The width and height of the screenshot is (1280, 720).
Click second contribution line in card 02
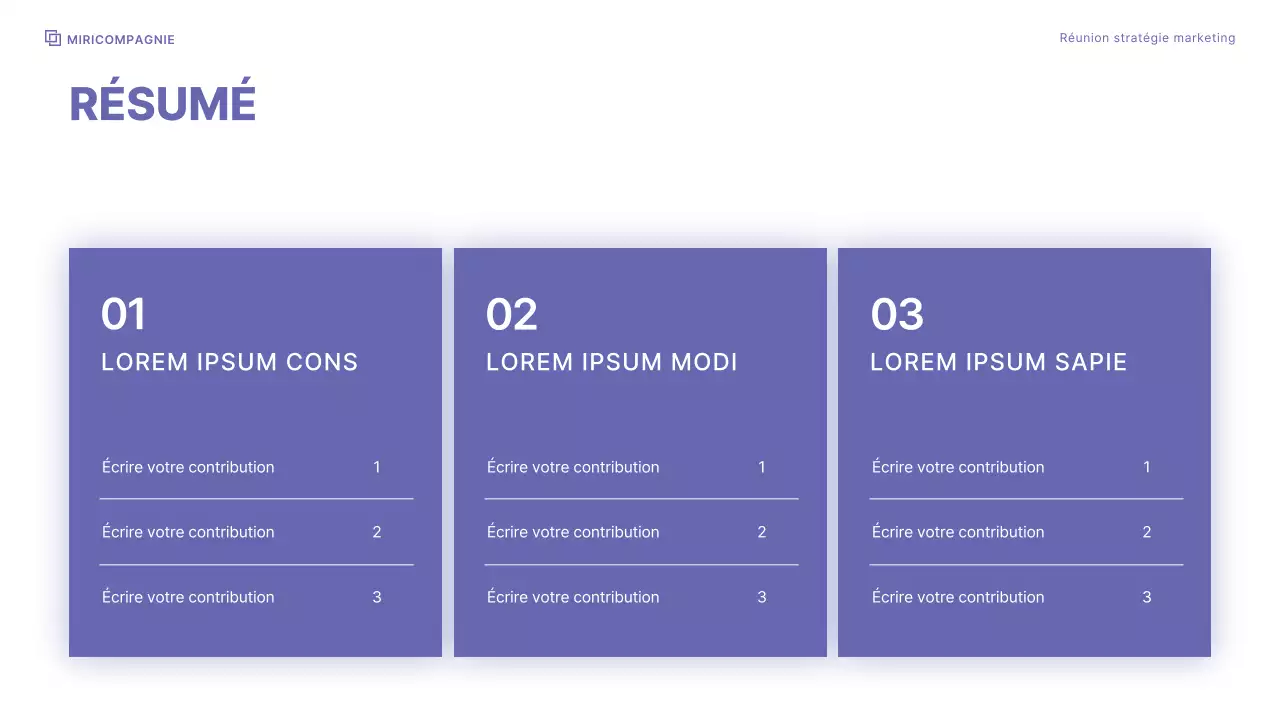tap(573, 532)
